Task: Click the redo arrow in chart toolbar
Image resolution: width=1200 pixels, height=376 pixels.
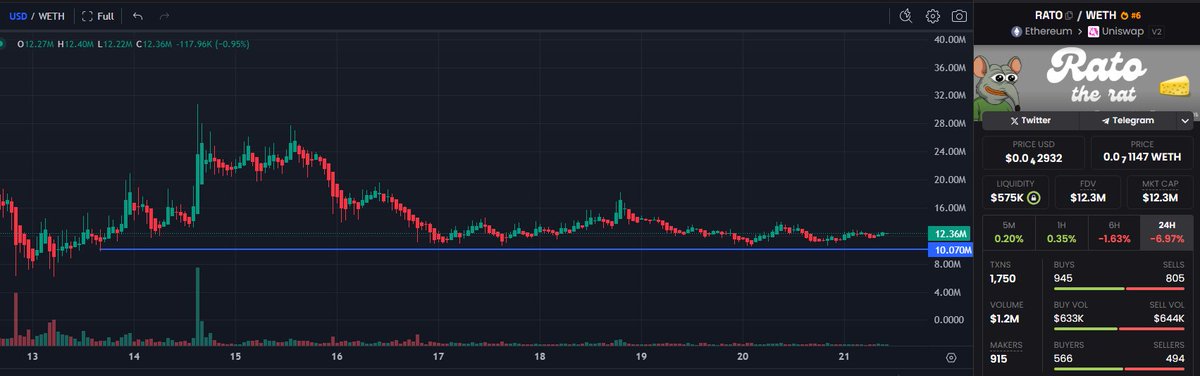Action: (x=164, y=16)
